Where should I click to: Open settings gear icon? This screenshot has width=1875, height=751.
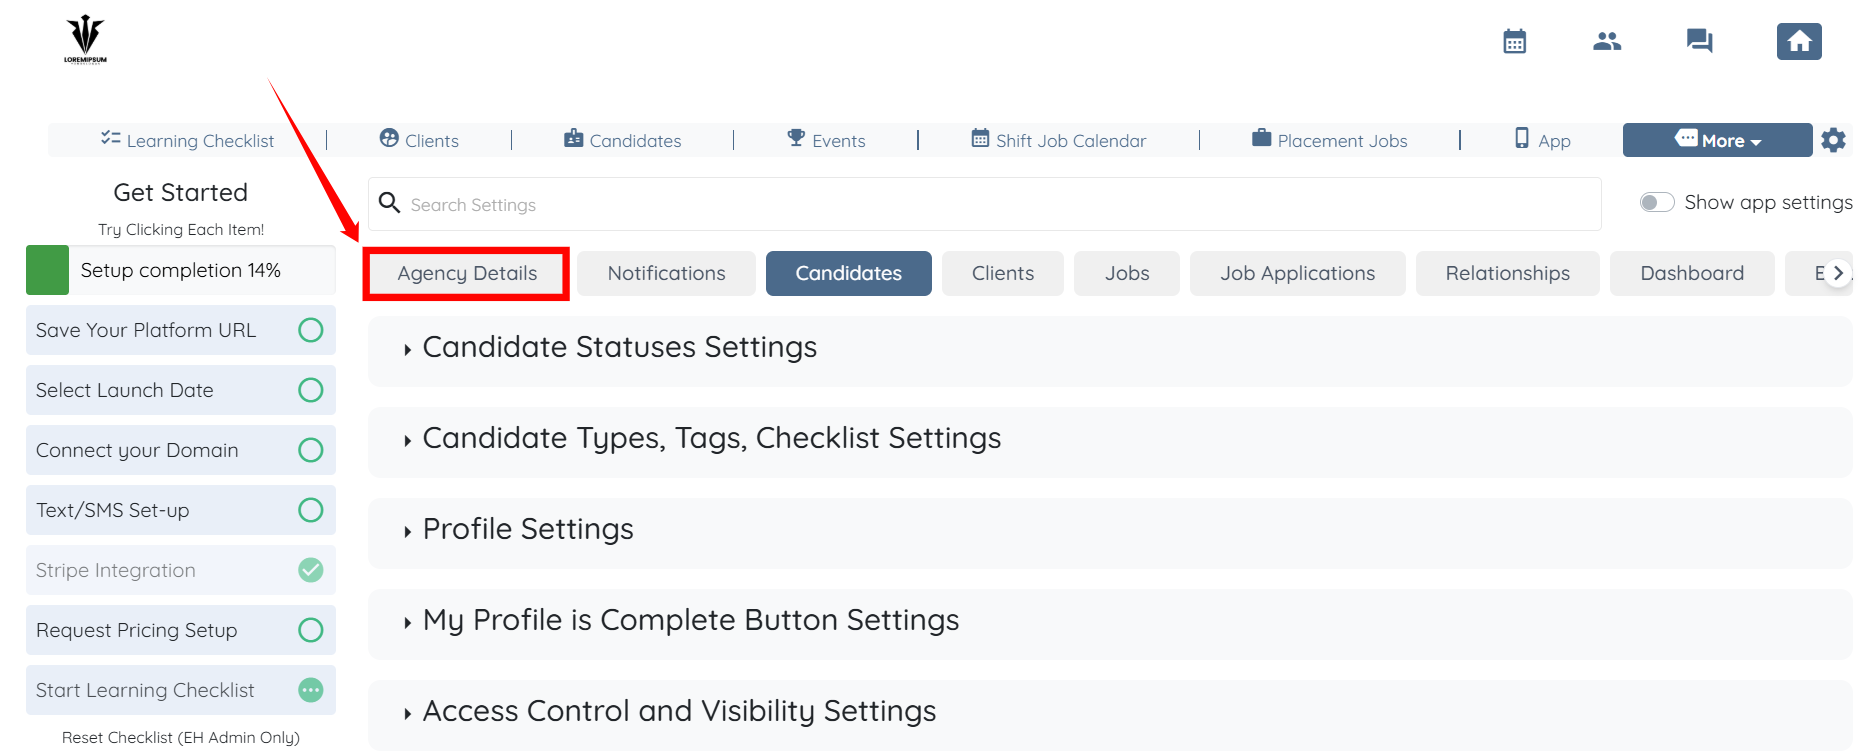pyautogui.click(x=1833, y=140)
